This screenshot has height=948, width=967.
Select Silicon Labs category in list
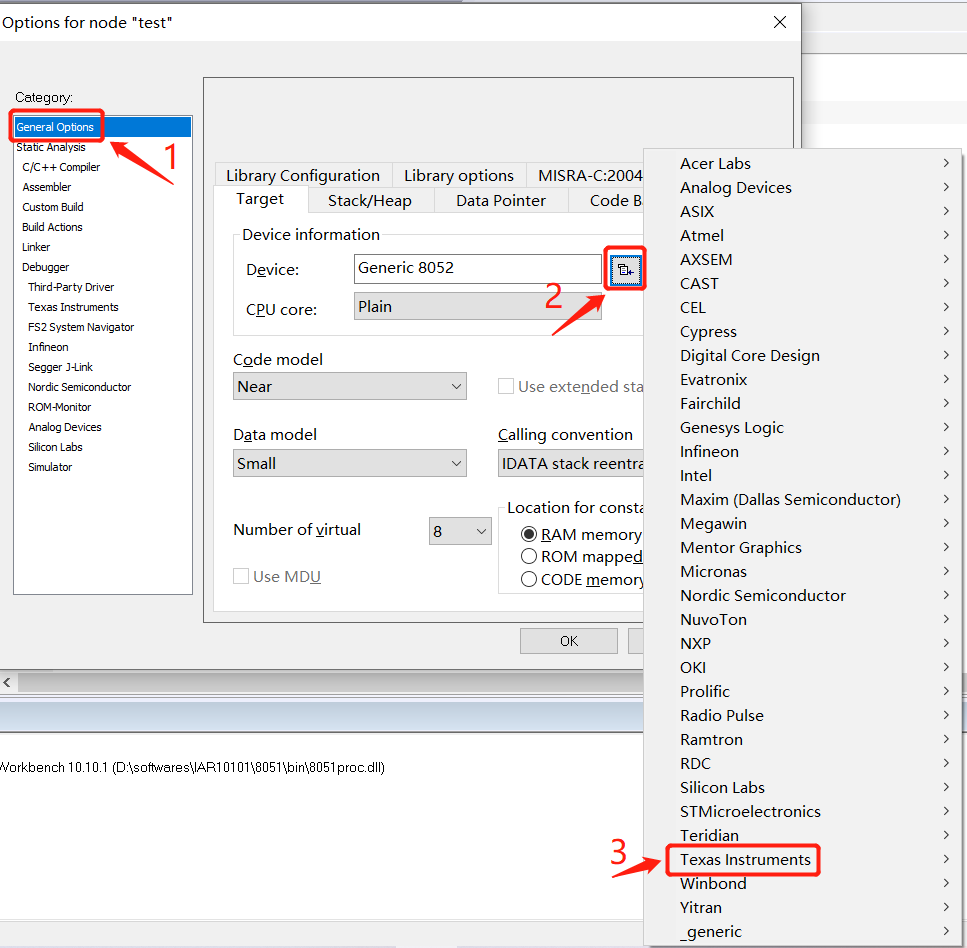pyautogui.click(x=56, y=447)
